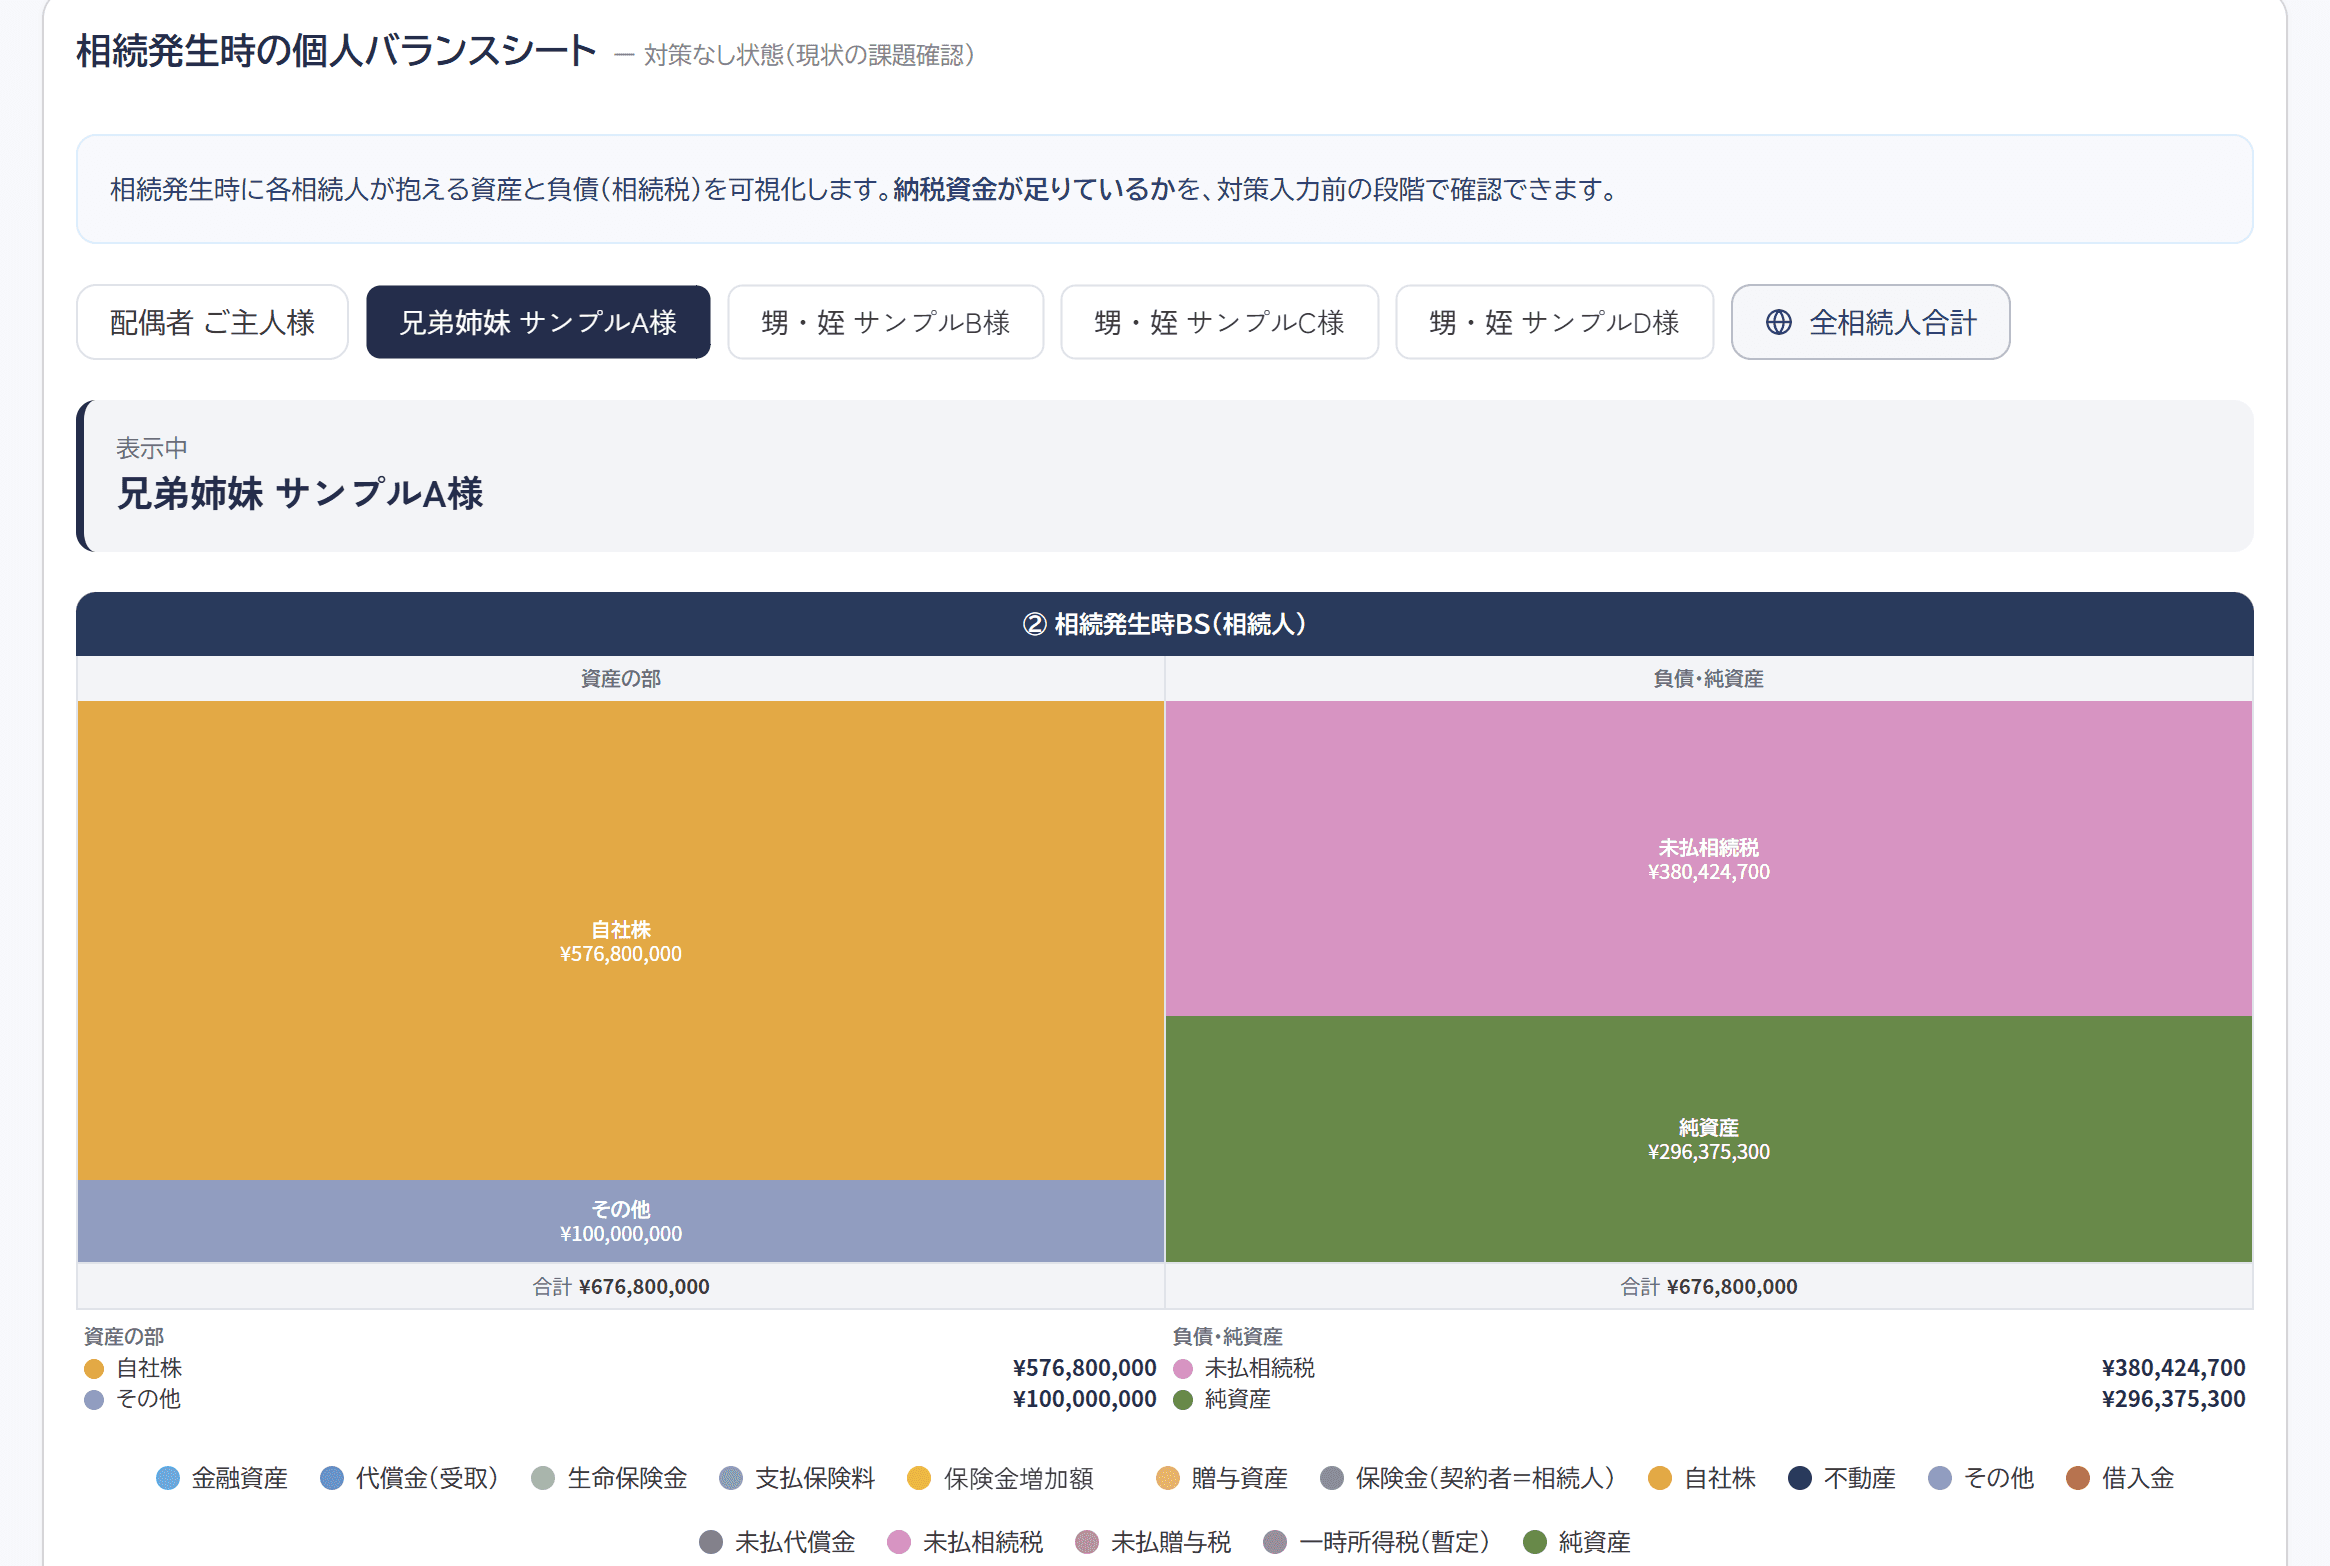Screen dimensions: 2330x1566
Task: Click the 負債・純資産 column header
Action: click(1708, 679)
